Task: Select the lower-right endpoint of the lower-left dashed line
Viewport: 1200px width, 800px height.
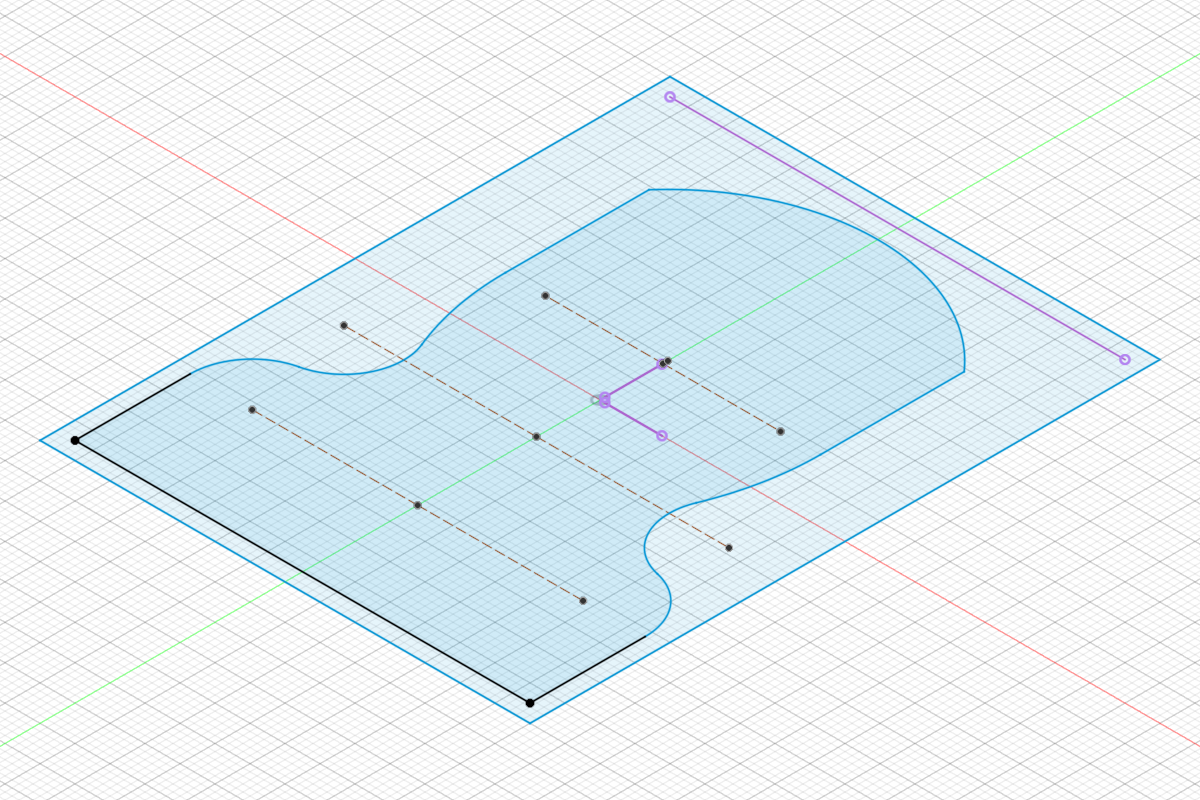Action: [x=583, y=601]
